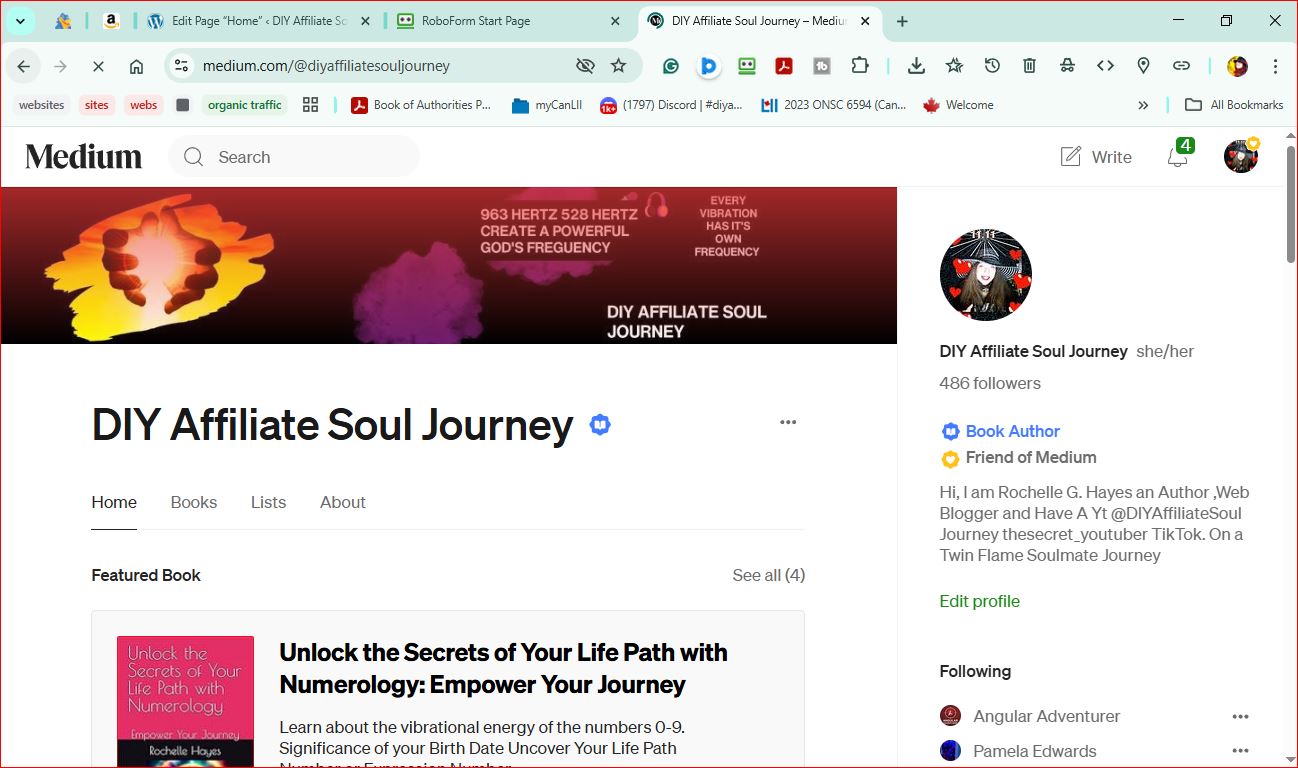Click the 486 followers link

(990, 383)
